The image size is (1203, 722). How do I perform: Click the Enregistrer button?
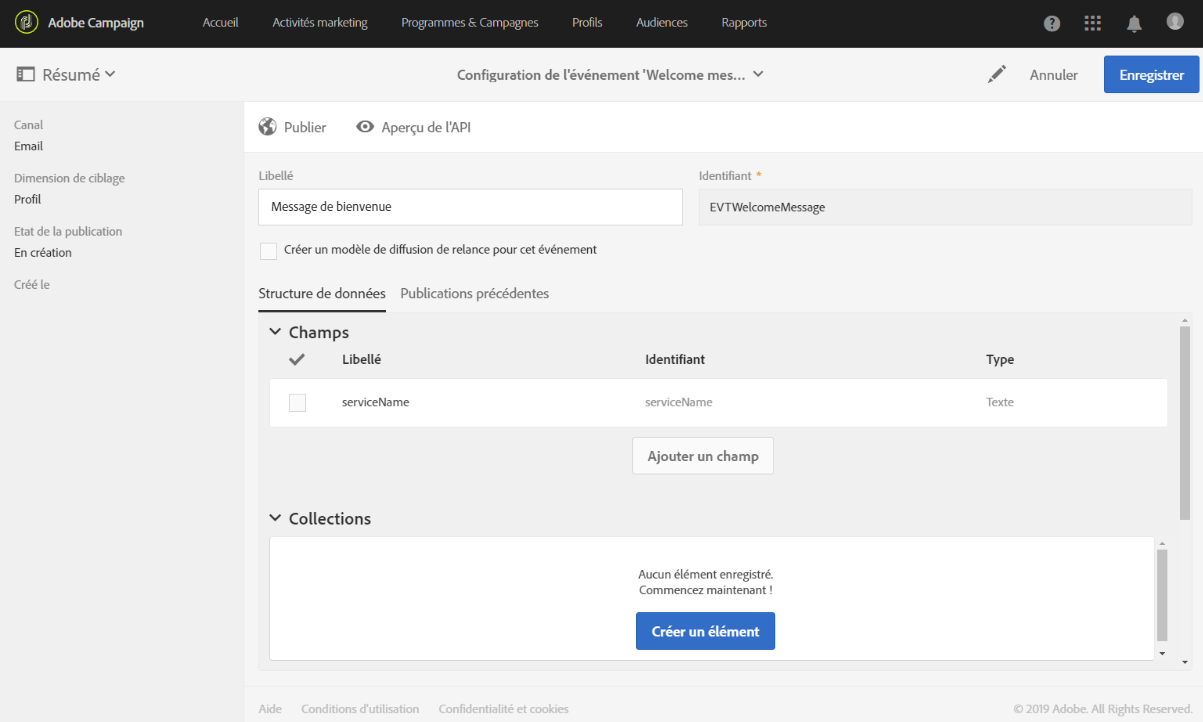click(x=1151, y=75)
